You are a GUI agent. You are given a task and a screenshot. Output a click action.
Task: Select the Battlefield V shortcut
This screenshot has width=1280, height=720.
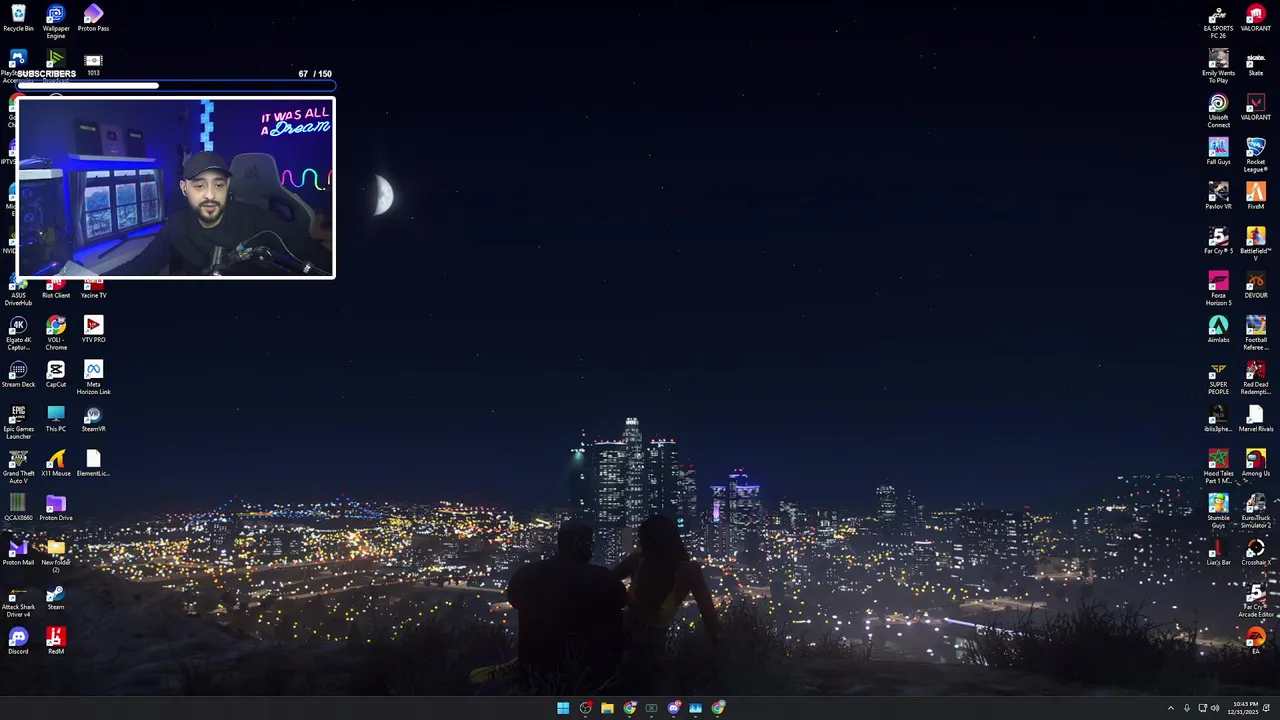click(1256, 244)
